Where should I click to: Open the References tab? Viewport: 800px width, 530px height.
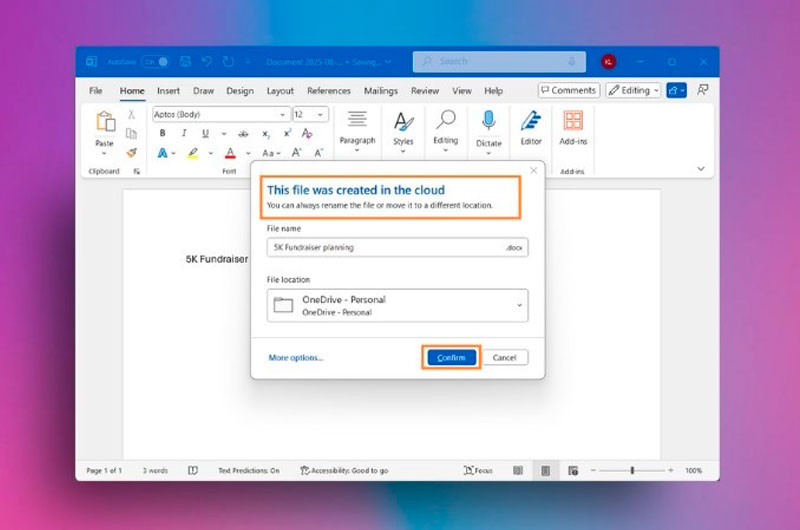tap(328, 91)
